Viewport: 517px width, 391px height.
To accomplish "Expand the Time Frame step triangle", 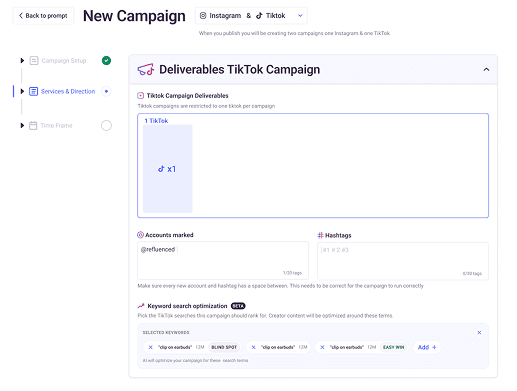I will click(x=22, y=126).
